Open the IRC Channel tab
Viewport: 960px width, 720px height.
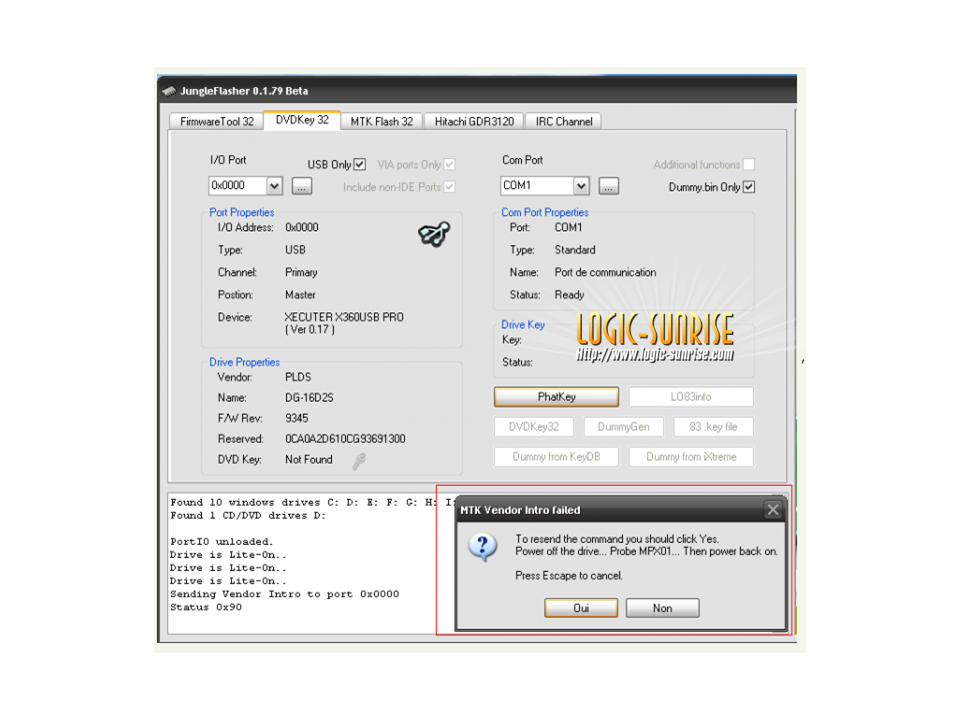click(564, 121)
